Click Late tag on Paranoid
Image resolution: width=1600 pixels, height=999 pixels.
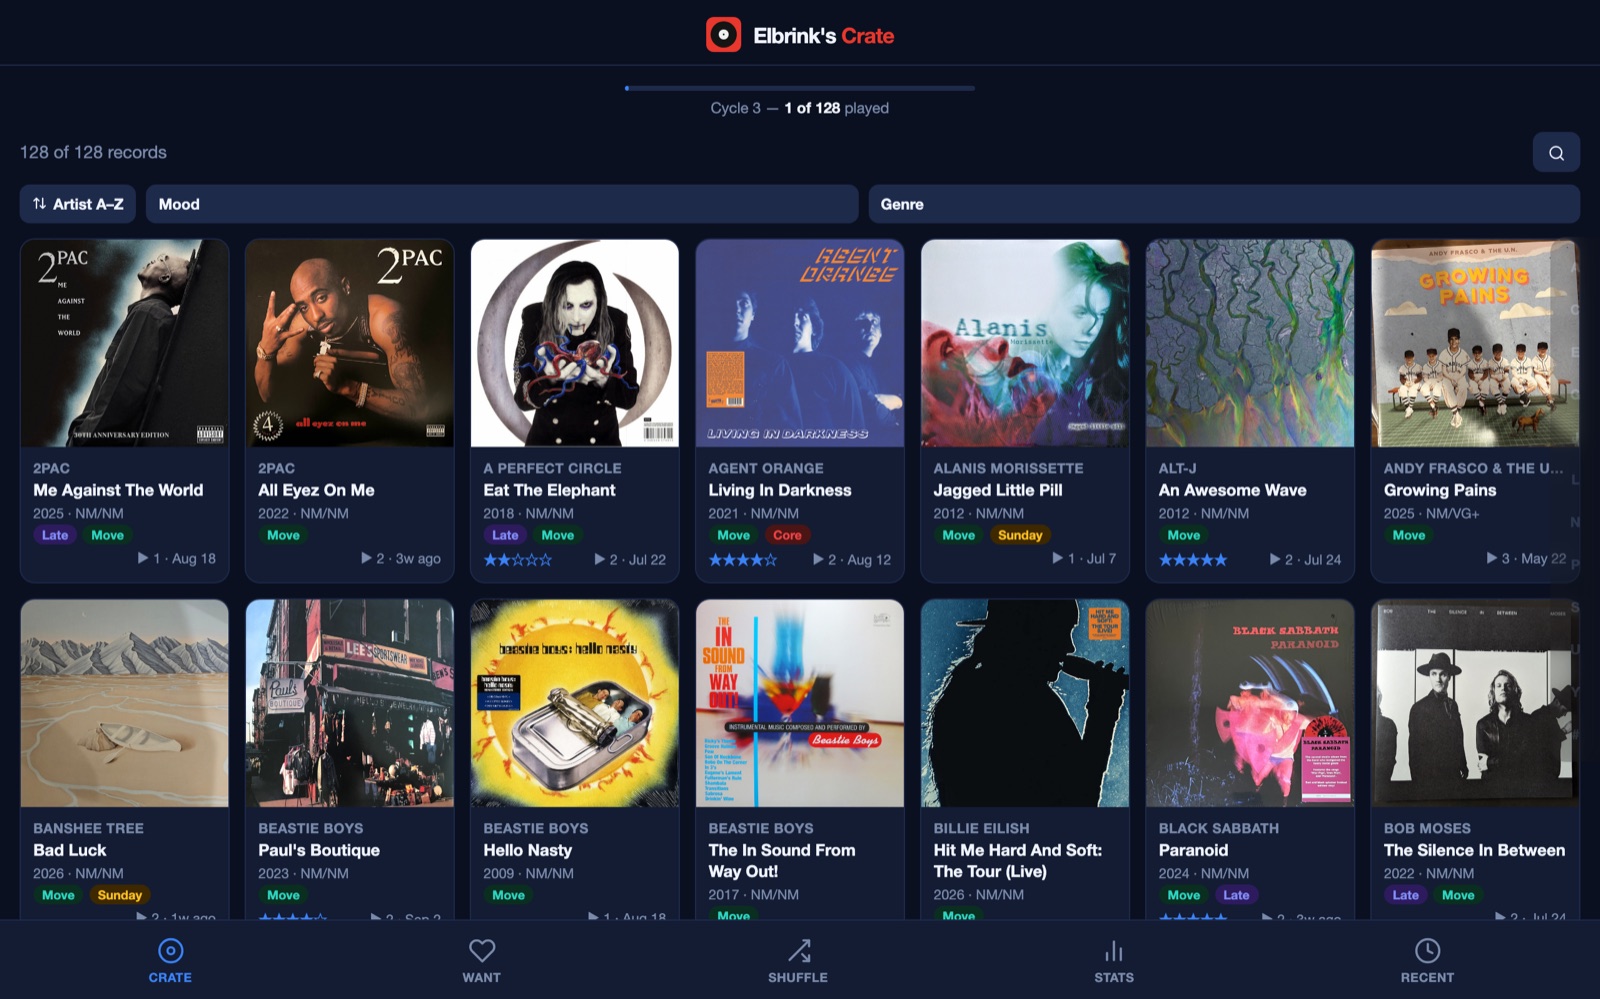pyautogui.click(x=1236, y=895)
